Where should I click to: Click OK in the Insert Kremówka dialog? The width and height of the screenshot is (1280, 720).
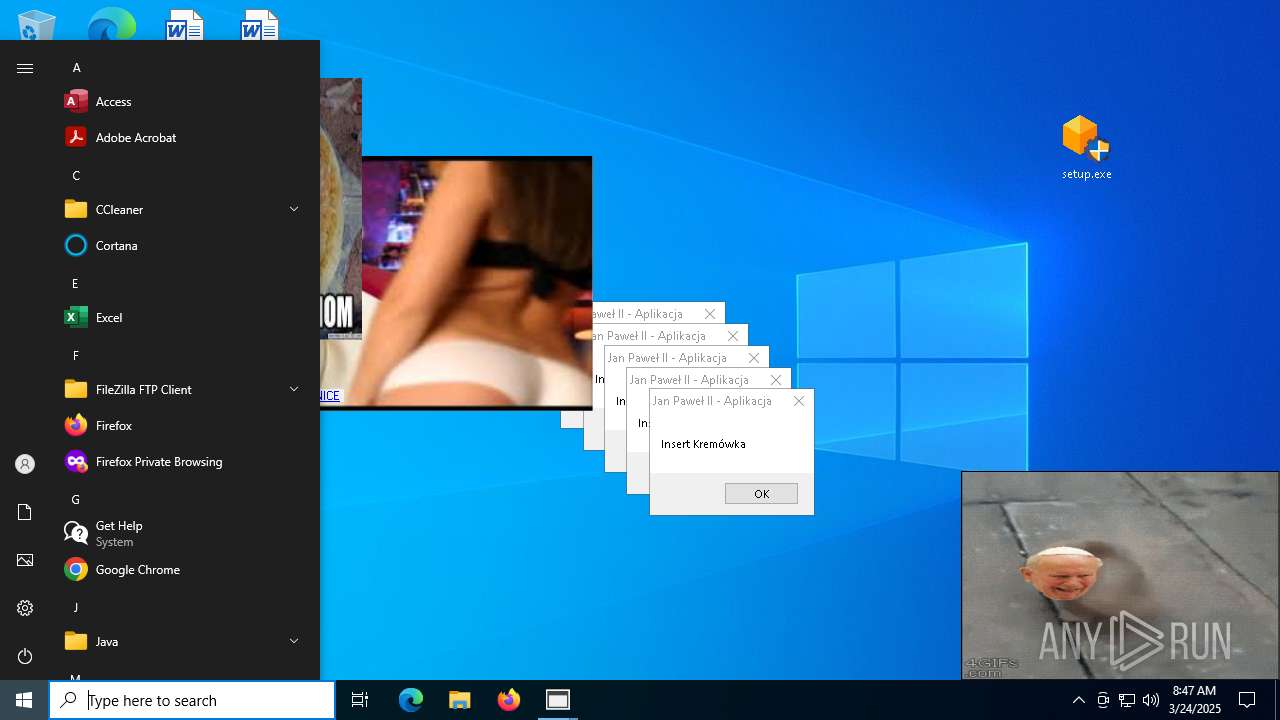click(x=761, y=493)
